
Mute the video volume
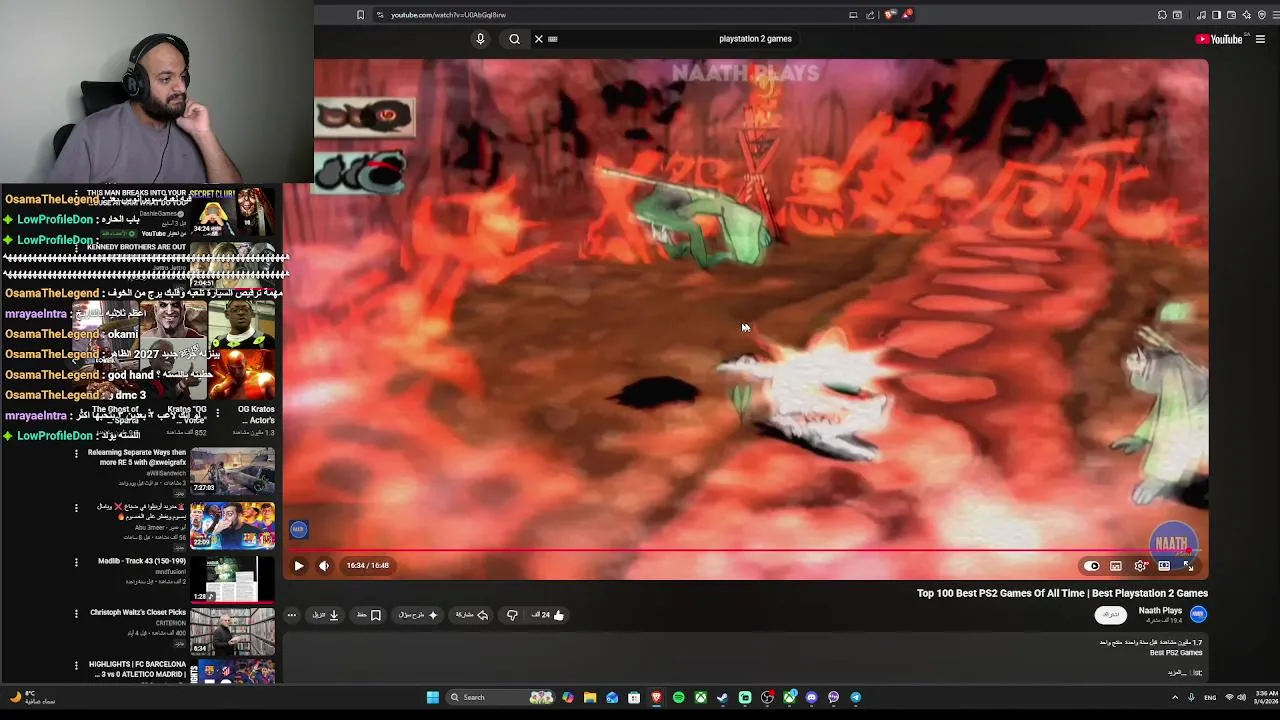(324, 566)
